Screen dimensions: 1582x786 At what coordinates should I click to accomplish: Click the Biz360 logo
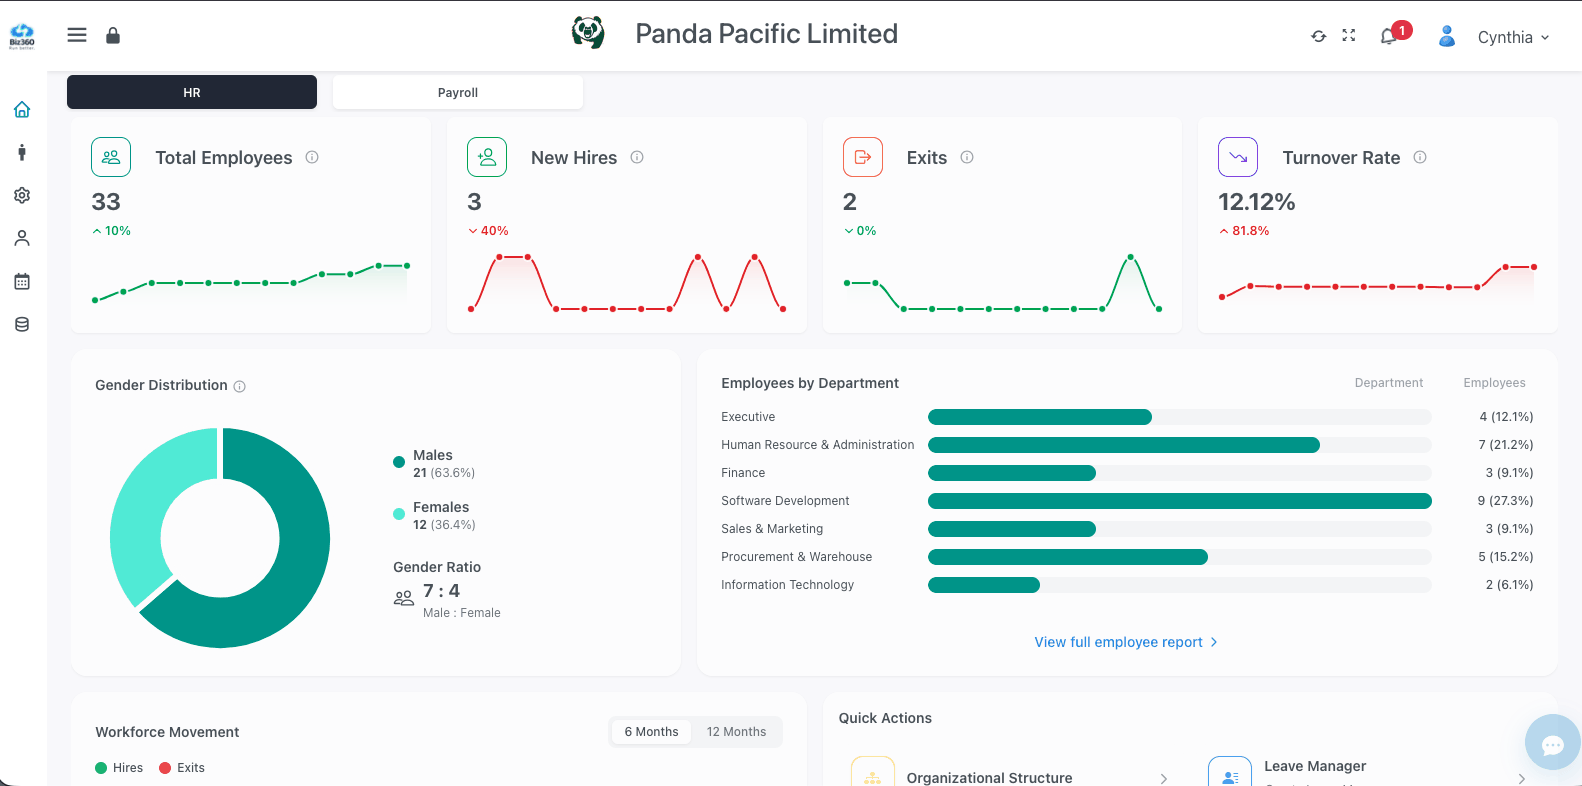(x=22, y=36)
